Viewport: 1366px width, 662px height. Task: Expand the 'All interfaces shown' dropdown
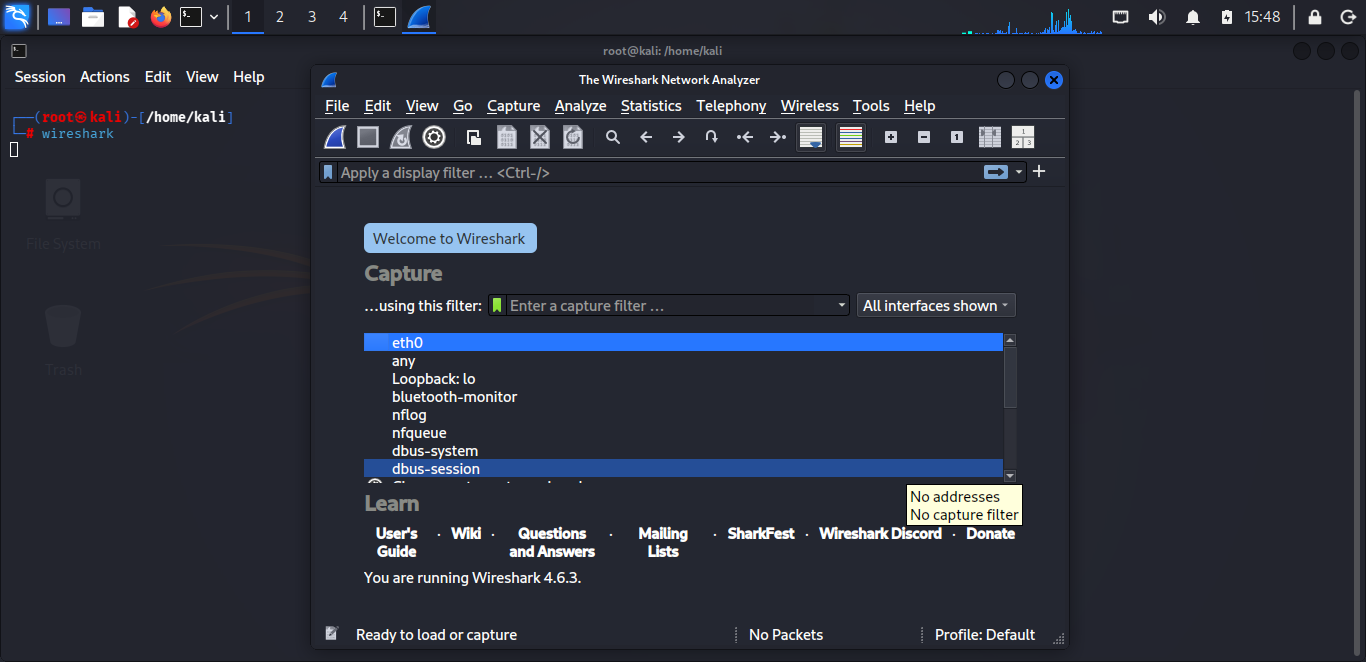coord(936,306)
